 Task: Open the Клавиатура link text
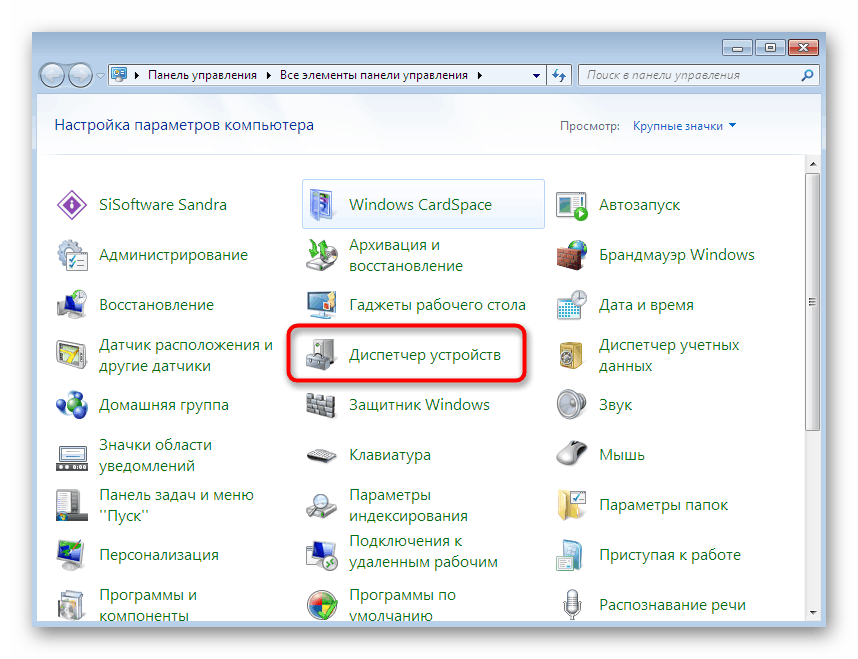pos(390,455)
